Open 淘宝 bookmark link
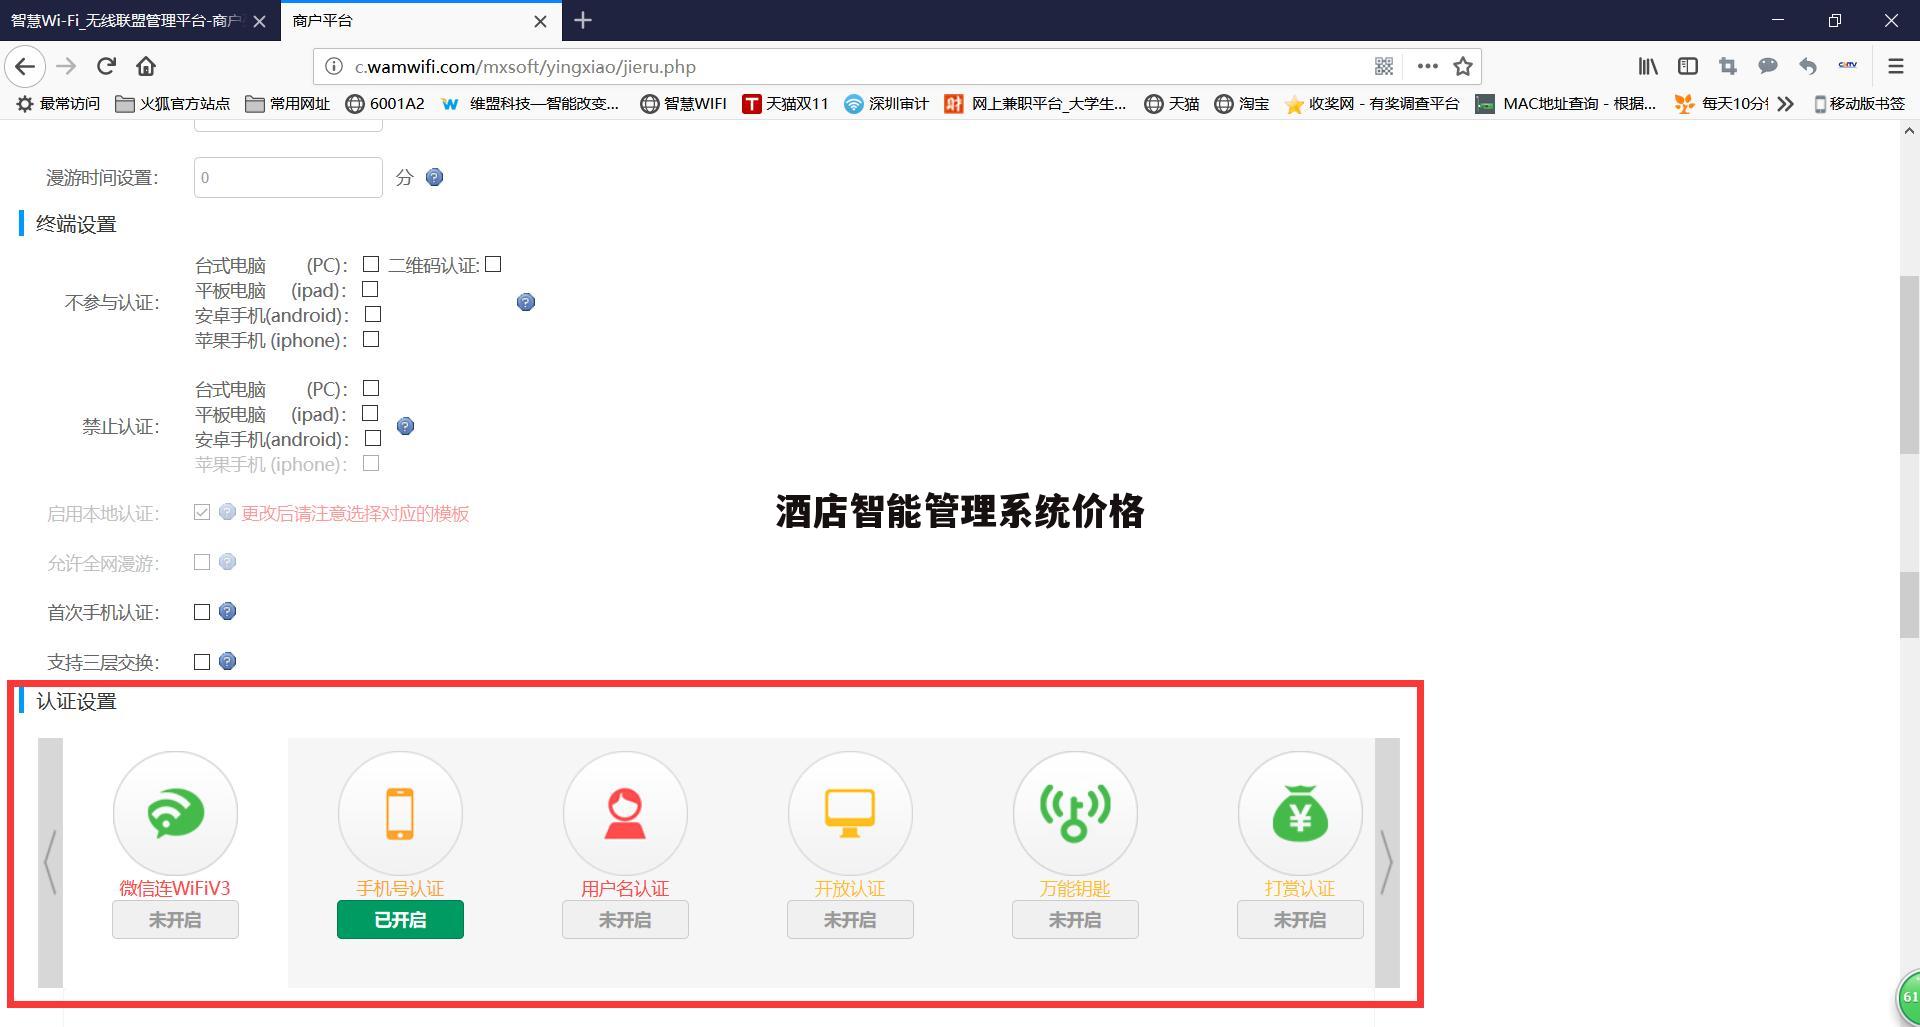The height and width of the screenshot is (1027, 1920). [1242, 104]
